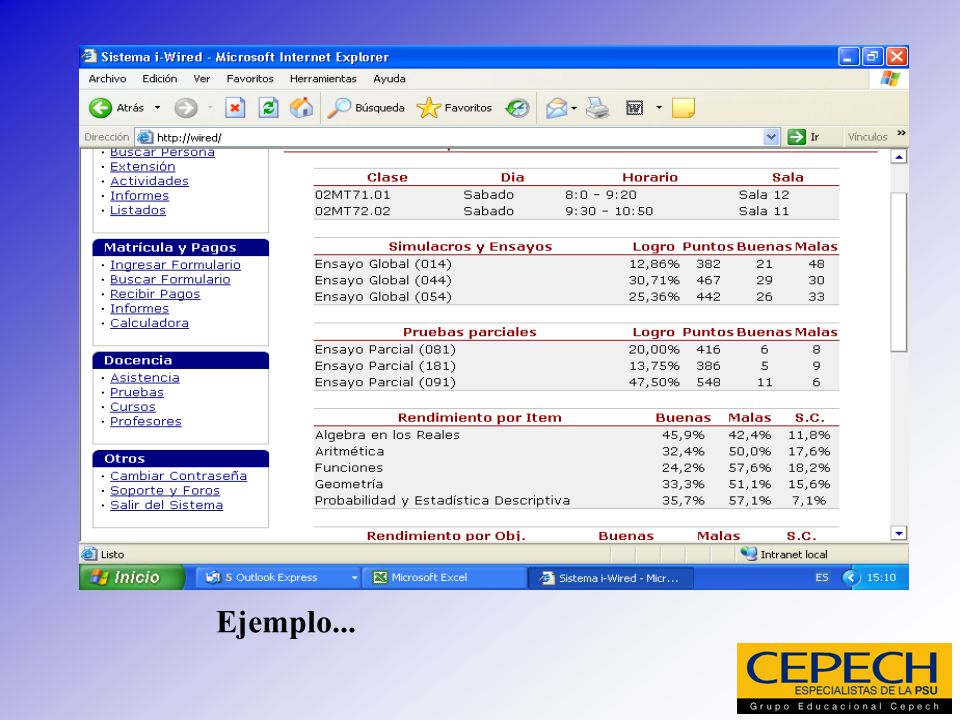Click the Ensayo Parcial (091) row
The image size is (960, 720).
click(576, 382)
